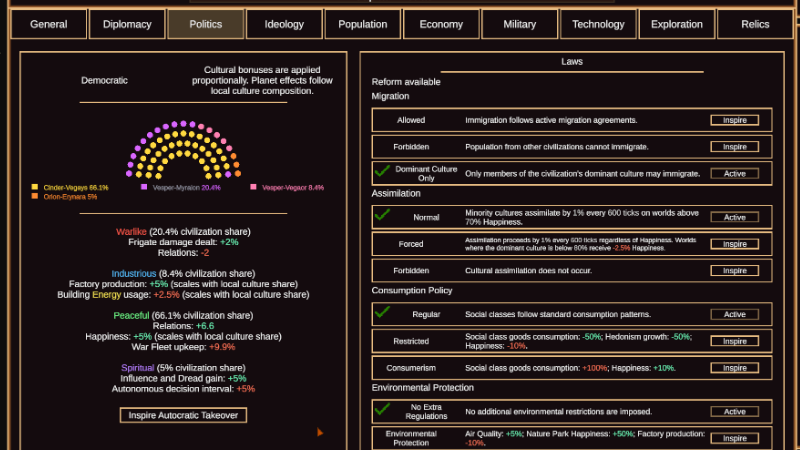
Task: Inspire the Consumerism consumption policy
Action: click(735, 368)
